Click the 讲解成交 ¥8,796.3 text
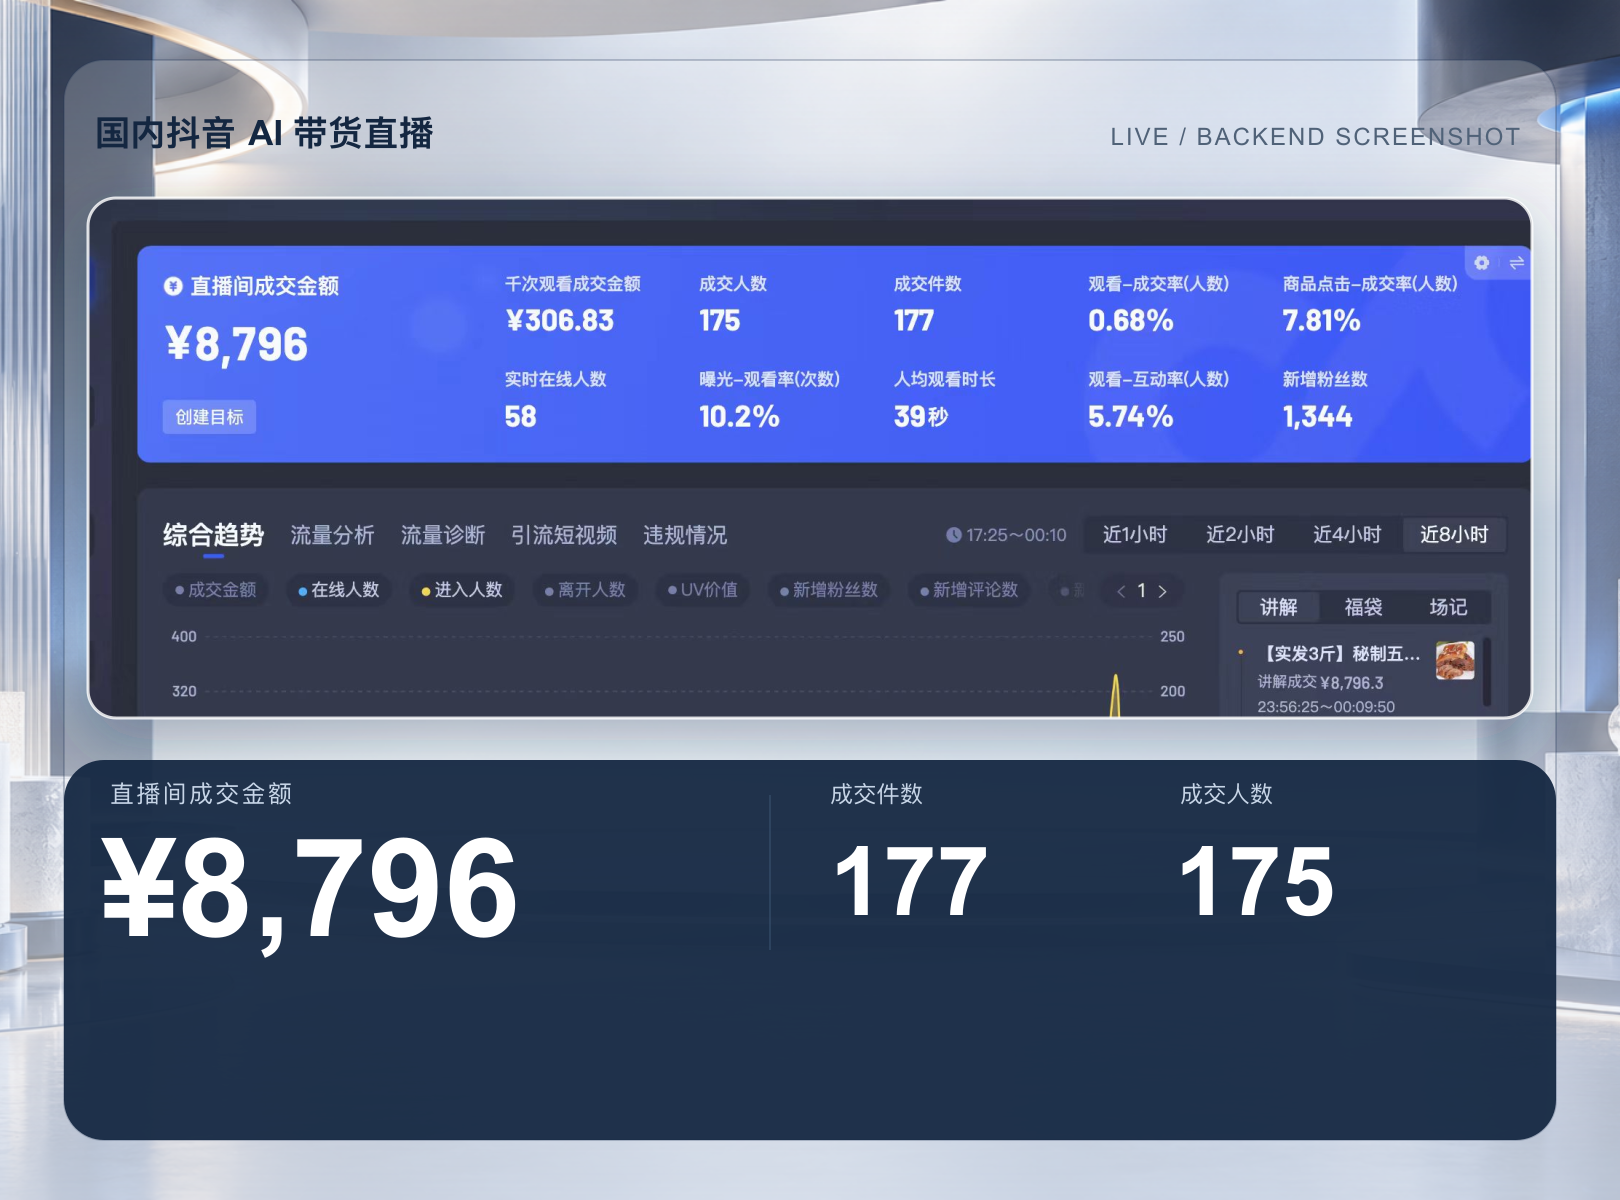Screen dimensions: 1620x1200 (1320, 682)
